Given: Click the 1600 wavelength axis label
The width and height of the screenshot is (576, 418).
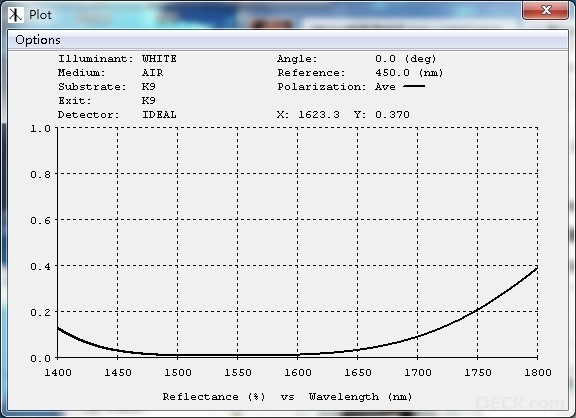Looking at the screenshot, I should click(298, 372).
